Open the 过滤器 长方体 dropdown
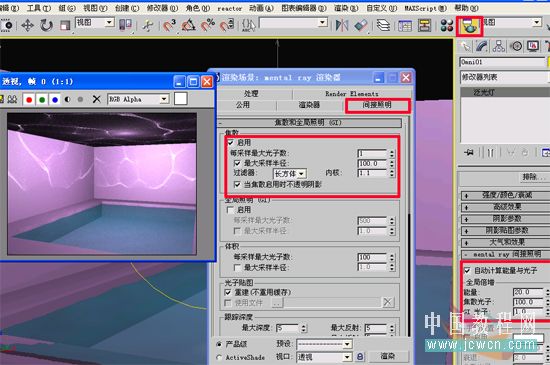550x365 pixels. point(290,174)
